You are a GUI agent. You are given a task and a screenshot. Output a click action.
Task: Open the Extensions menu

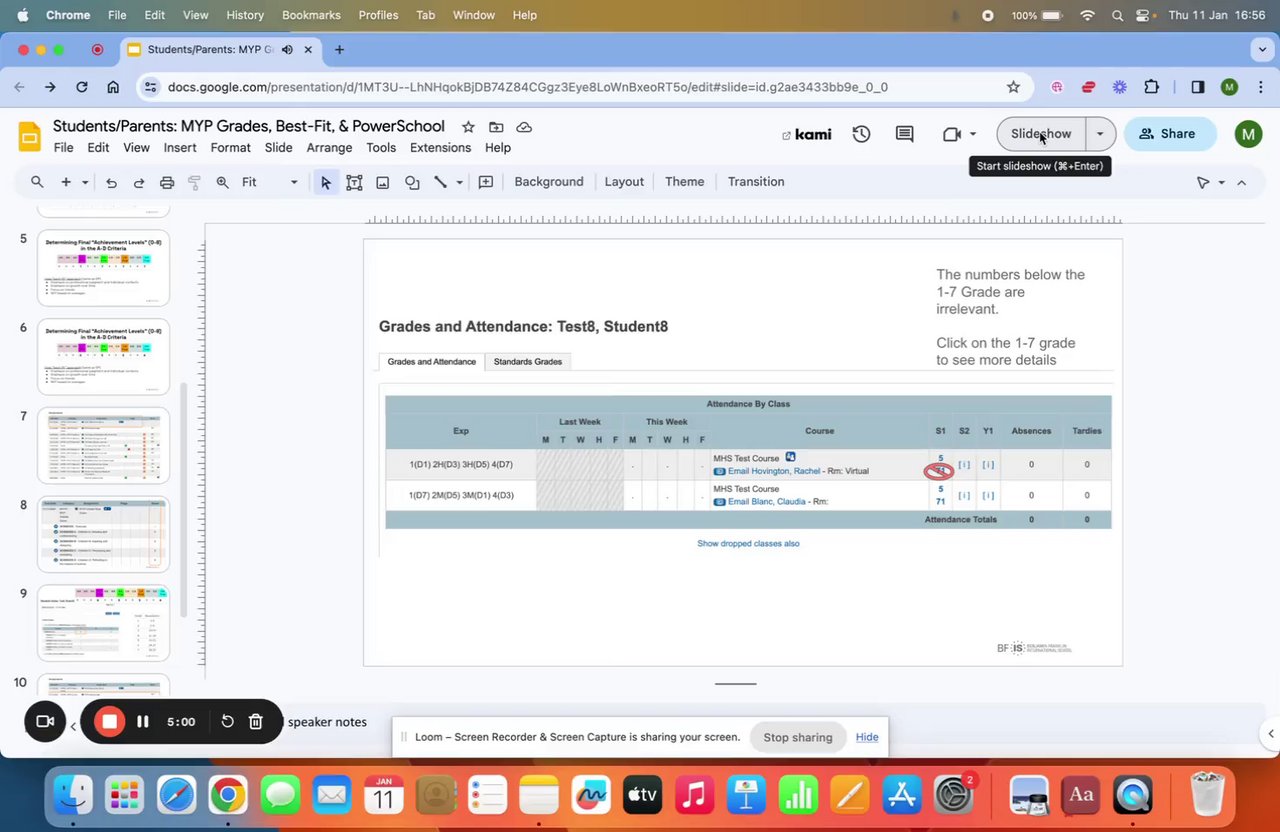(x=440, y=148)
